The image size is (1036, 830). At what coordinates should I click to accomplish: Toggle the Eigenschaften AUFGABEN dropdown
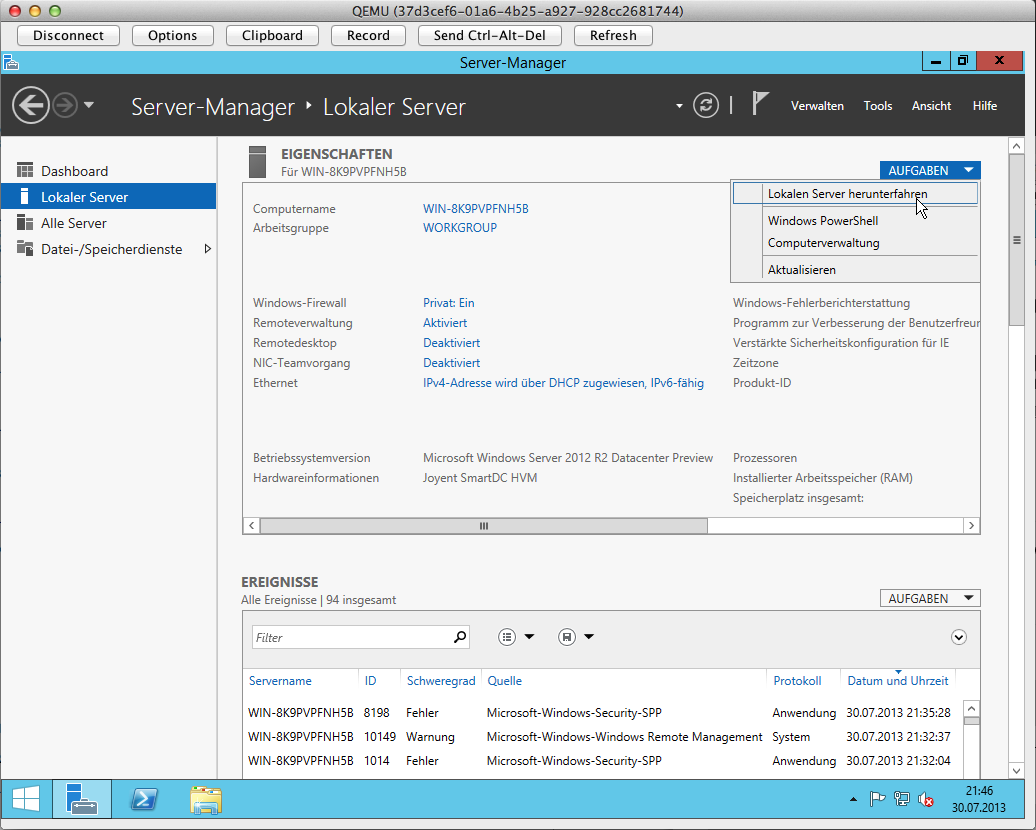pos(930,170)
